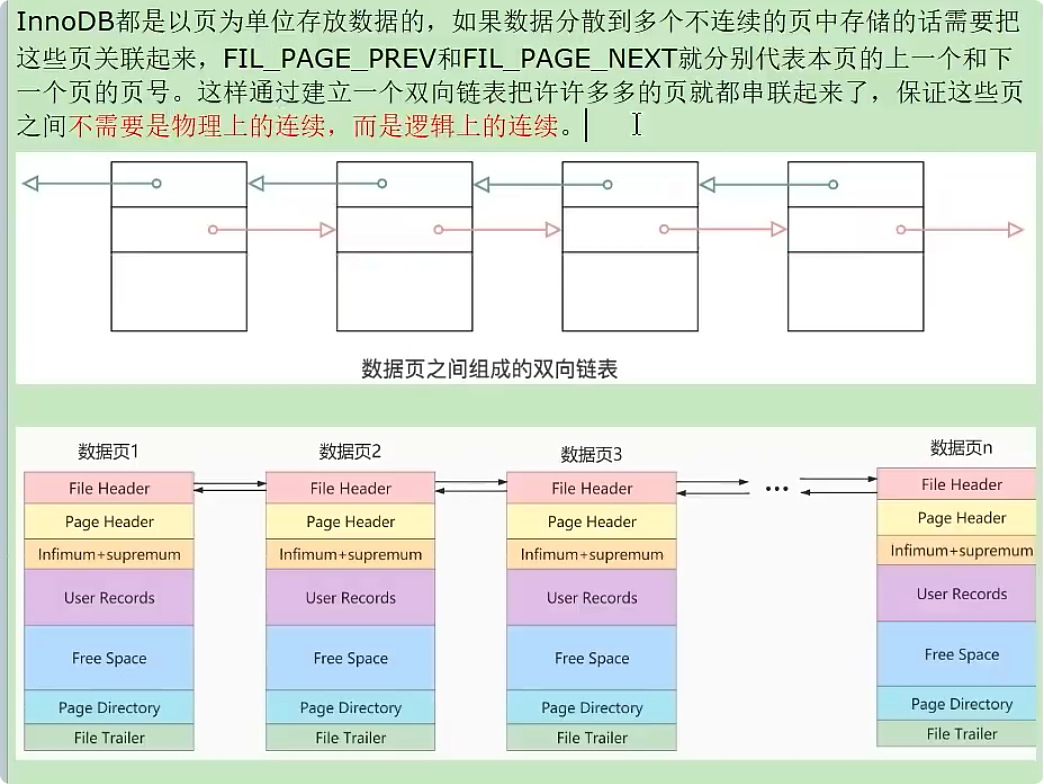This screenshot has width=1044, height=784.
Task: Select the Page Directory block in 数据页2
Action: point(350,707)
